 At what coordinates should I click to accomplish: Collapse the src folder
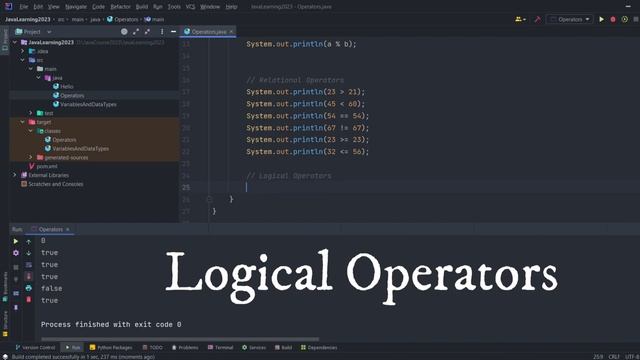tap(23, 60)
